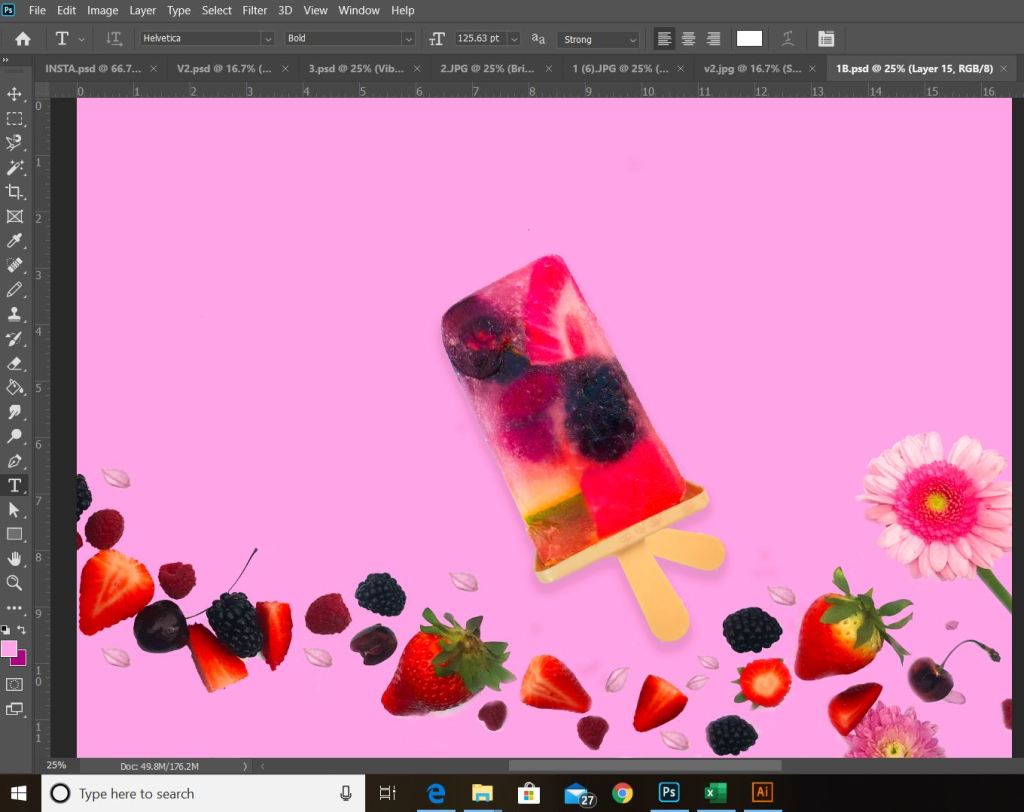1024x812 pixels.
Task: Select the Eraser tool
Action: pyautogui.click(x=15, y=363)
